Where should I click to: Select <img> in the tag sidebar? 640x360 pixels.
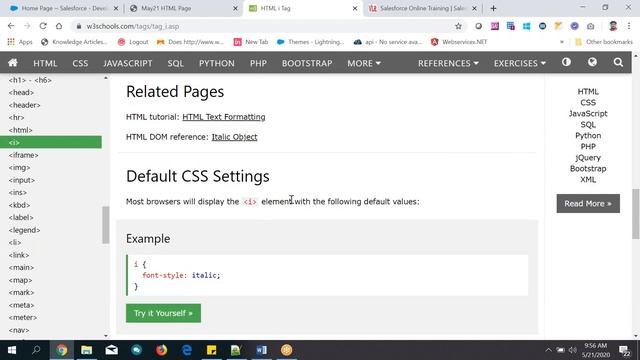[19, 167]
